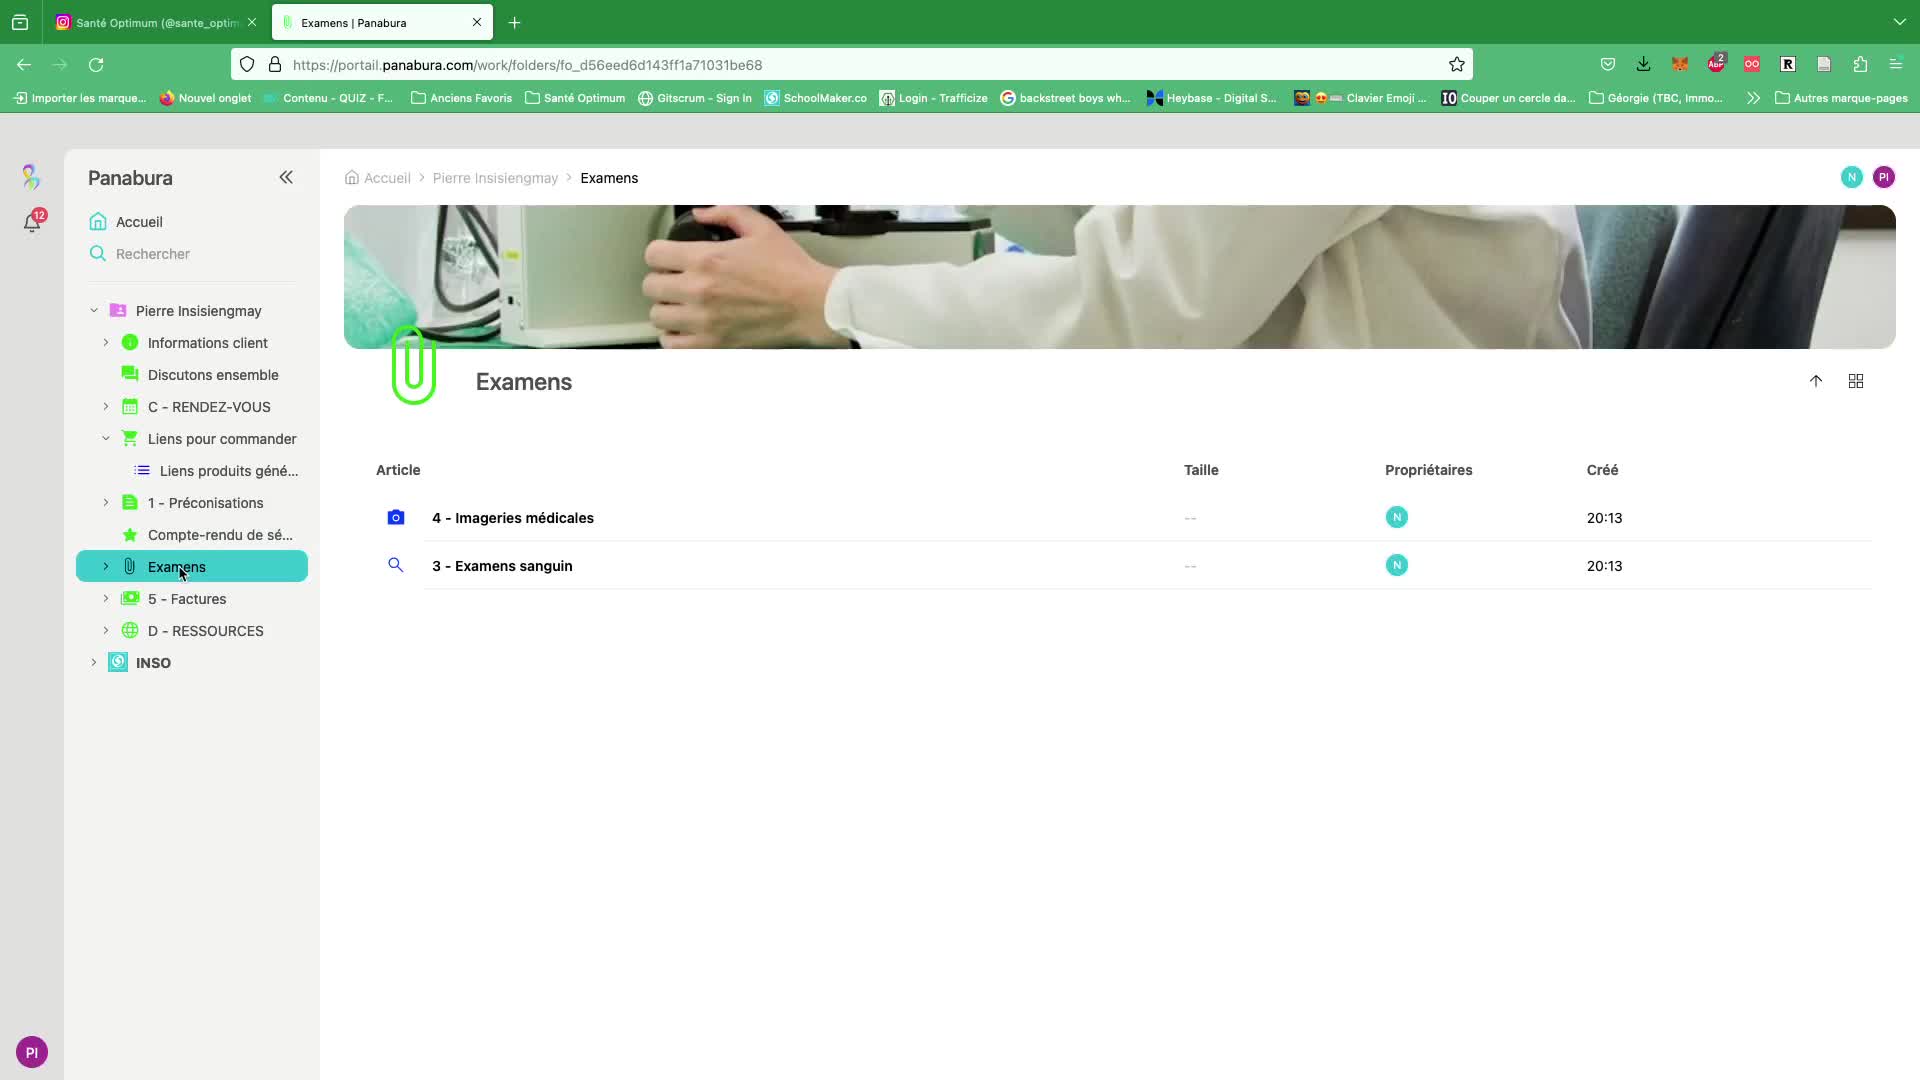Go back with browser back arrow

(x=24, y=65)
